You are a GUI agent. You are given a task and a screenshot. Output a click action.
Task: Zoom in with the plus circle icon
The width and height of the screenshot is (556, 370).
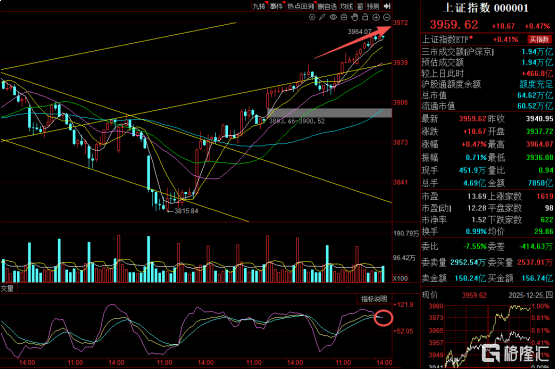coord(376,17)
